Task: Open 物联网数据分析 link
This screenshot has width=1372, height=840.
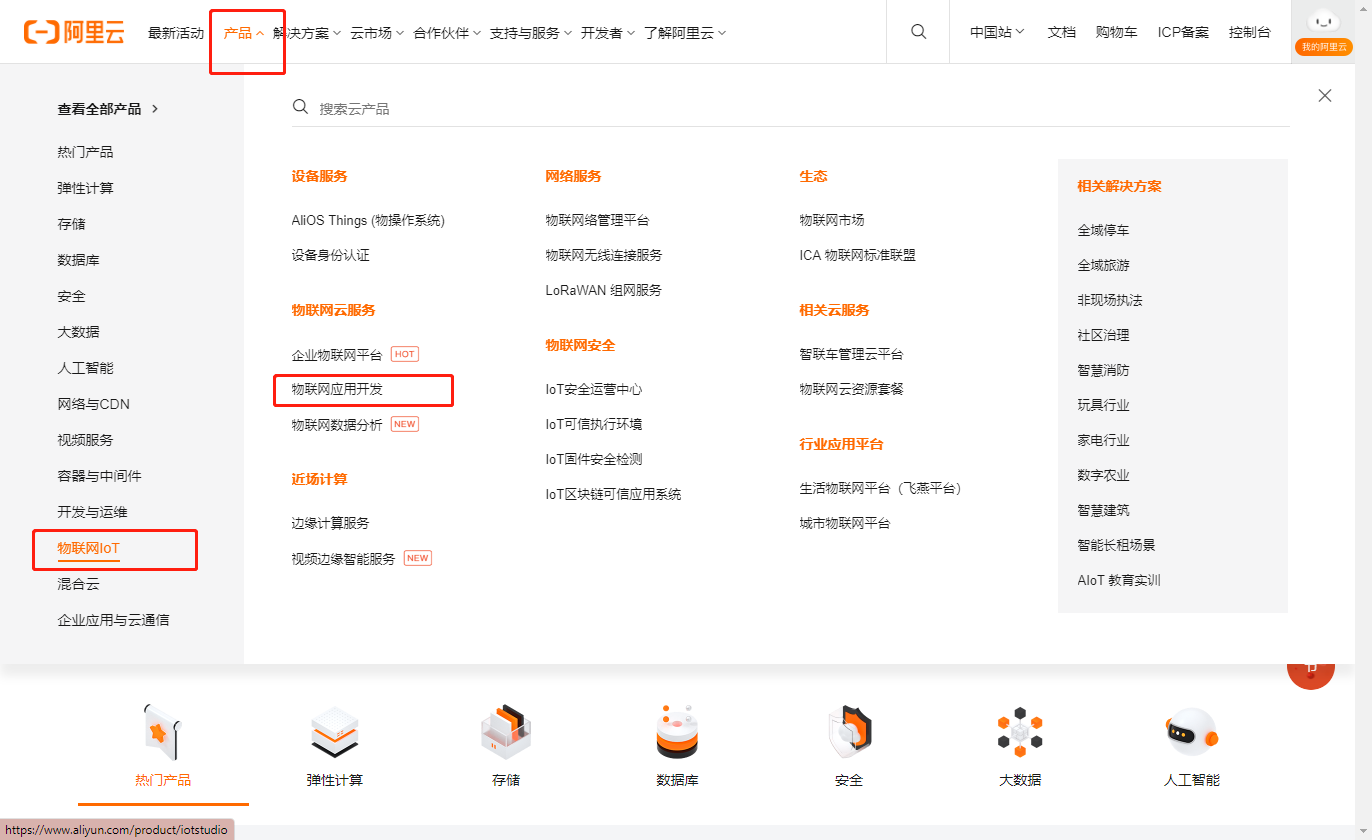Action: [x=337, y=424]
